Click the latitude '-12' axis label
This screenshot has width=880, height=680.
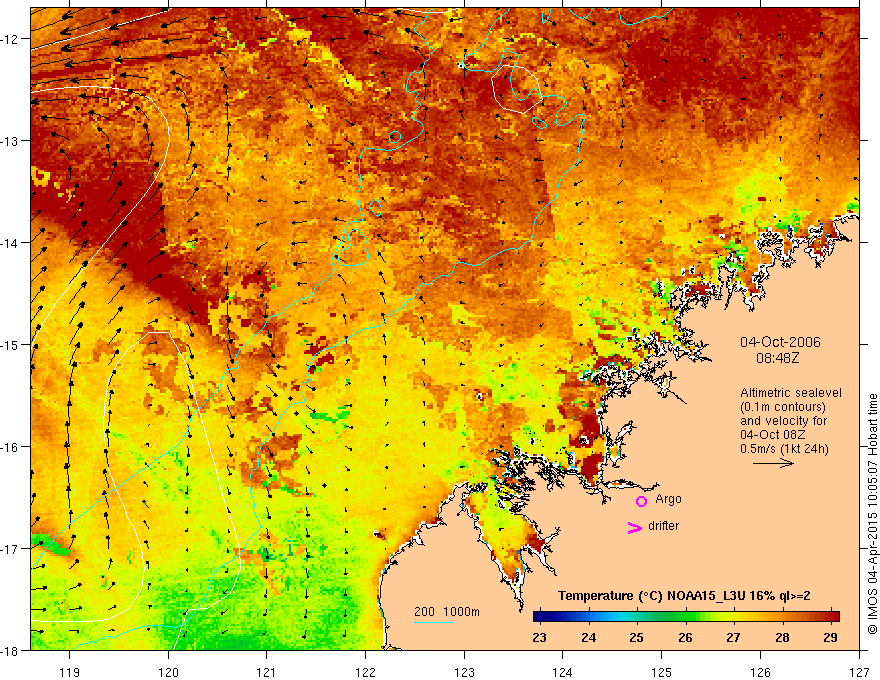(x=10, y=39)
